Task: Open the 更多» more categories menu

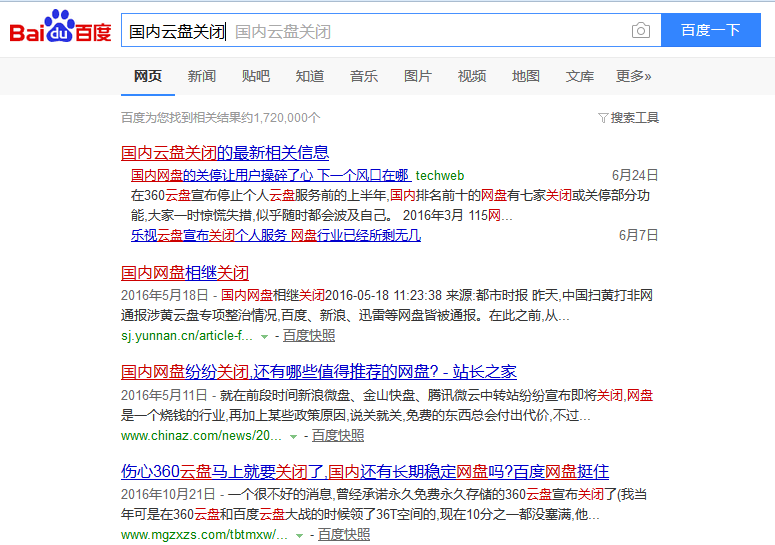Action: pyautogui.click(x=633, y=76)
